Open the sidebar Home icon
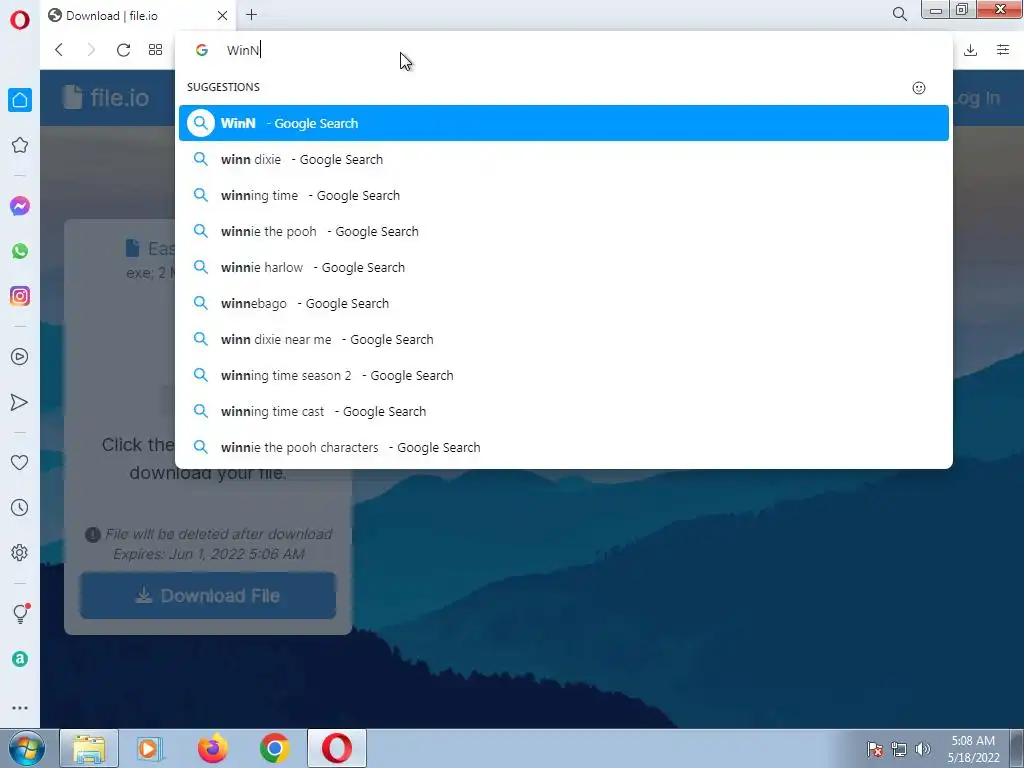This screenshot has width=1024, height=768. (20, 100)
